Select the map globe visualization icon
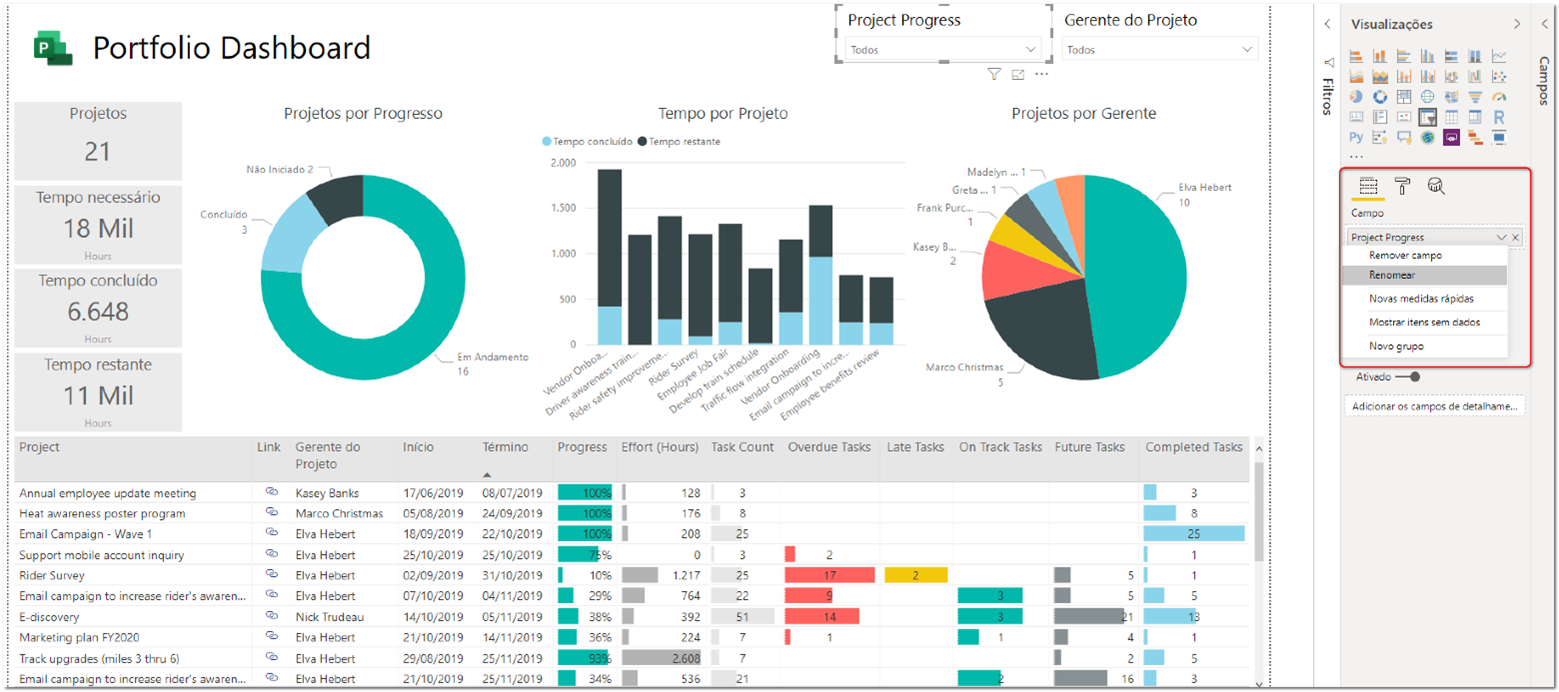This screenshot has width=1559, height=692. (x=1428, y=96)
